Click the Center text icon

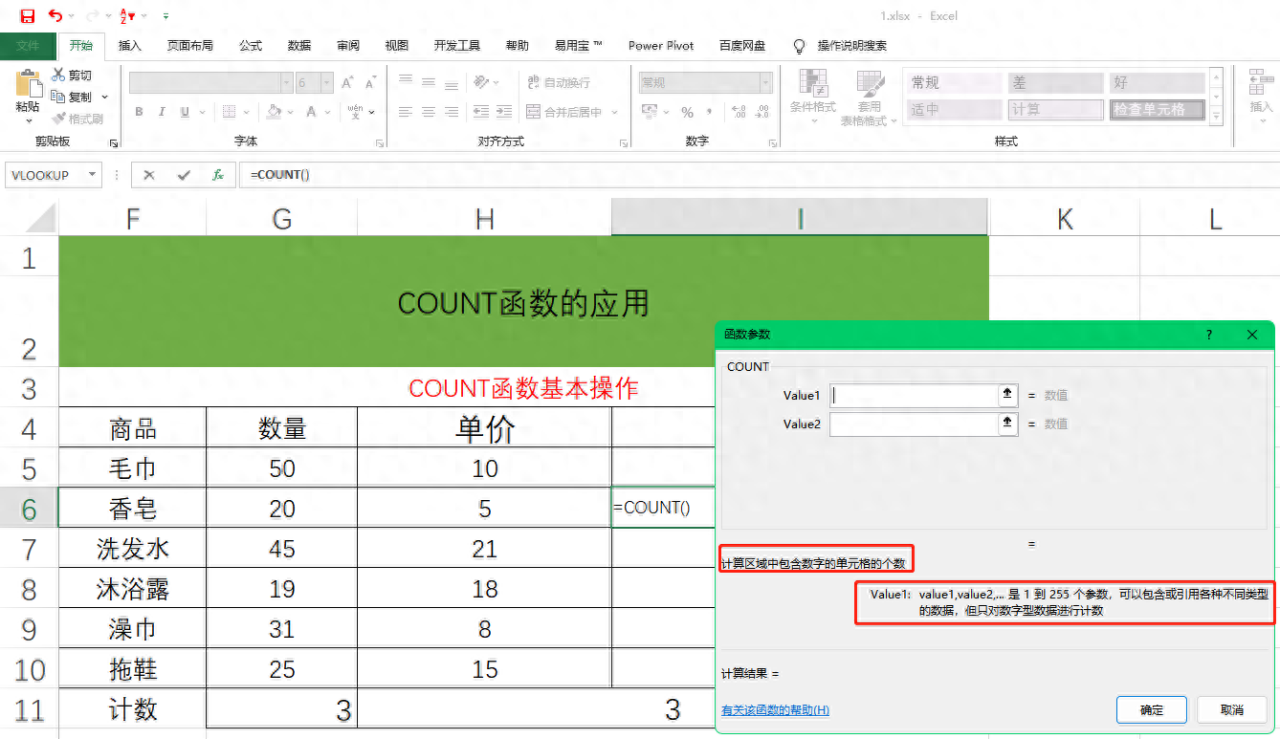point(428,112)
